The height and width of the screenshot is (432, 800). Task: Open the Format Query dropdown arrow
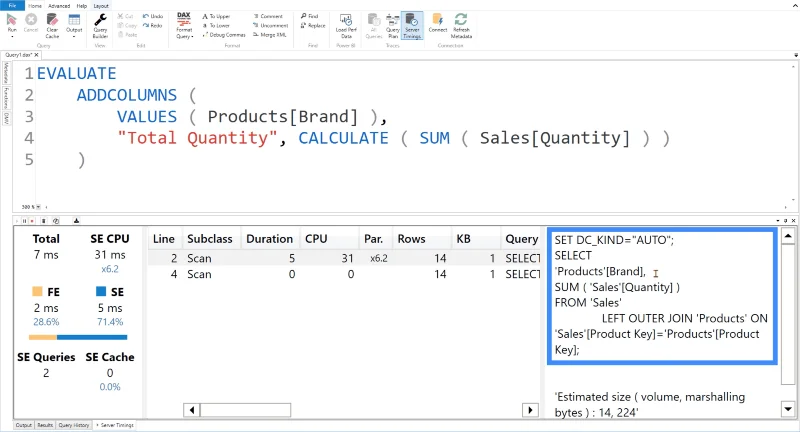click(x=192, y=37)
